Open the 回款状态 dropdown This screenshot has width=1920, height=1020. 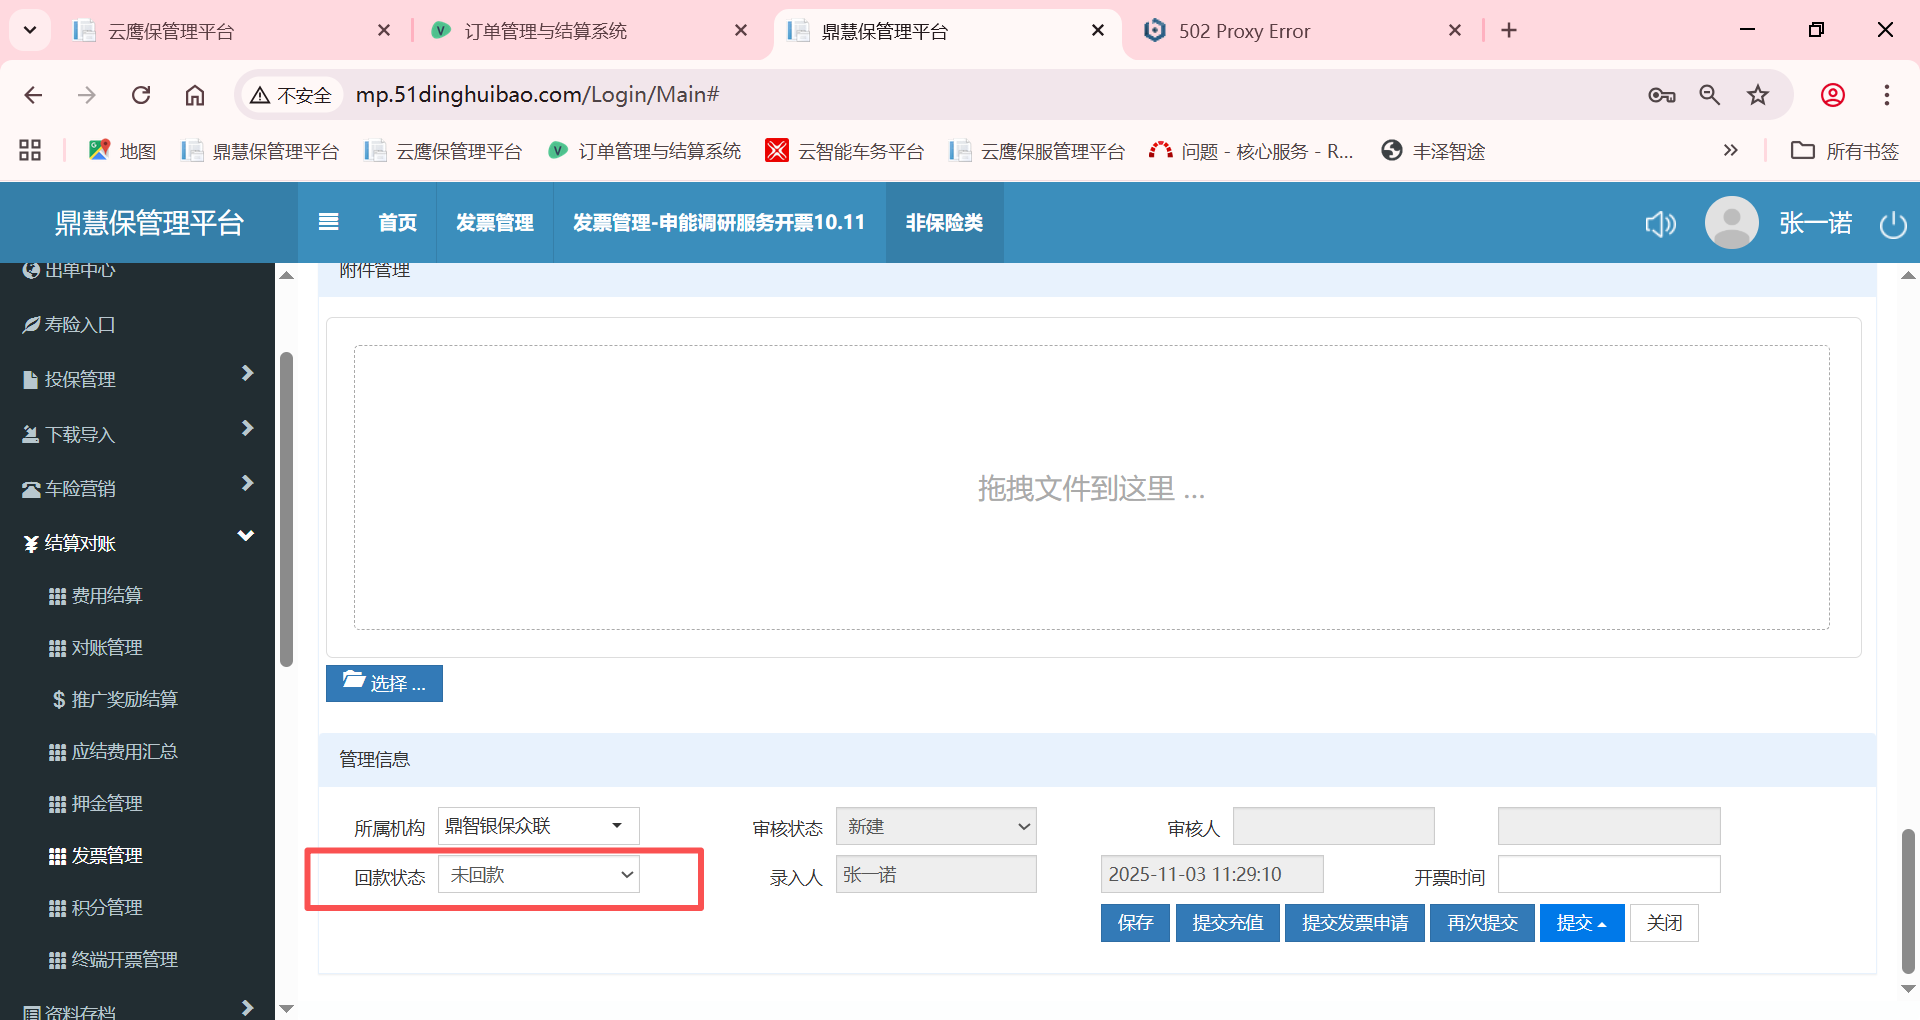[x=539, y=875]
